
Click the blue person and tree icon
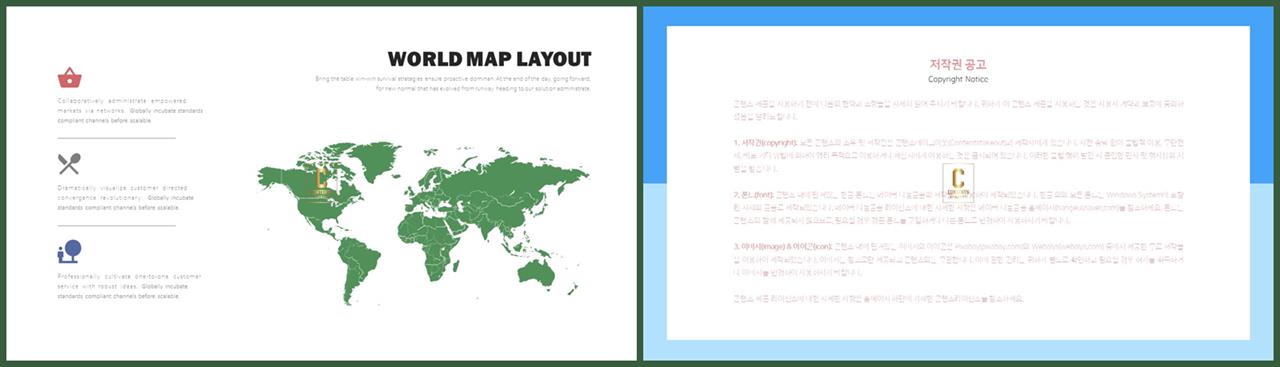point(69,250)
